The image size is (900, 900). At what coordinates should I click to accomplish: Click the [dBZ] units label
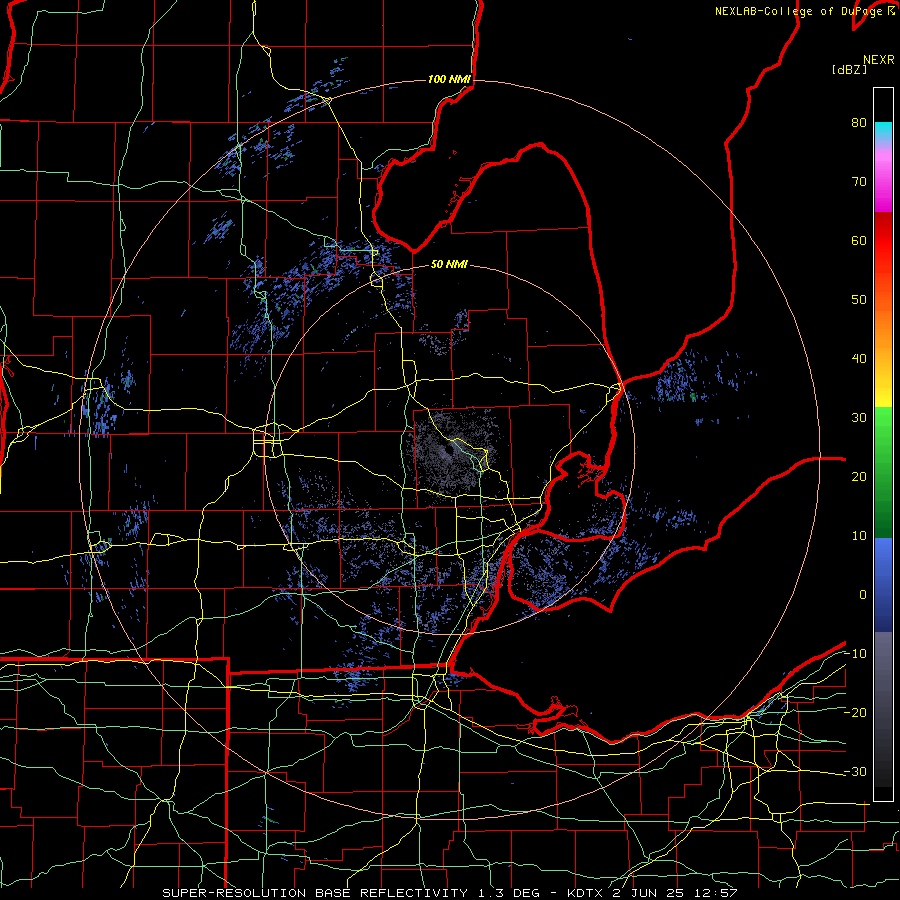[x=849, y=70]
